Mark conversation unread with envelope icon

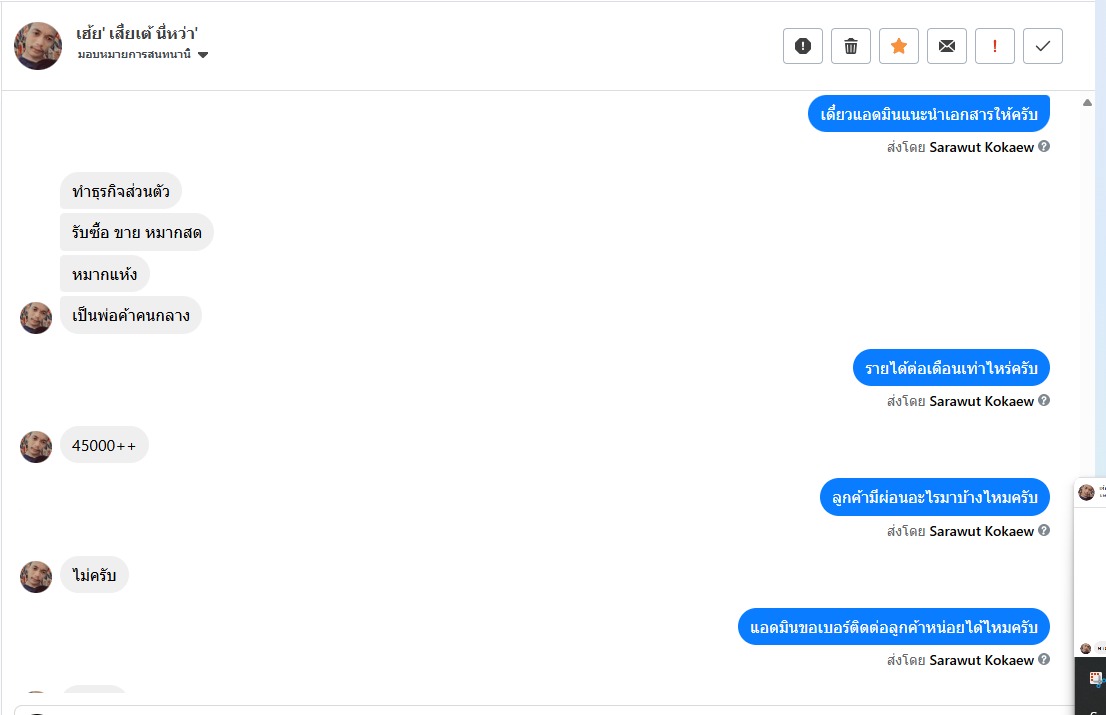click(x=946, y=46)
